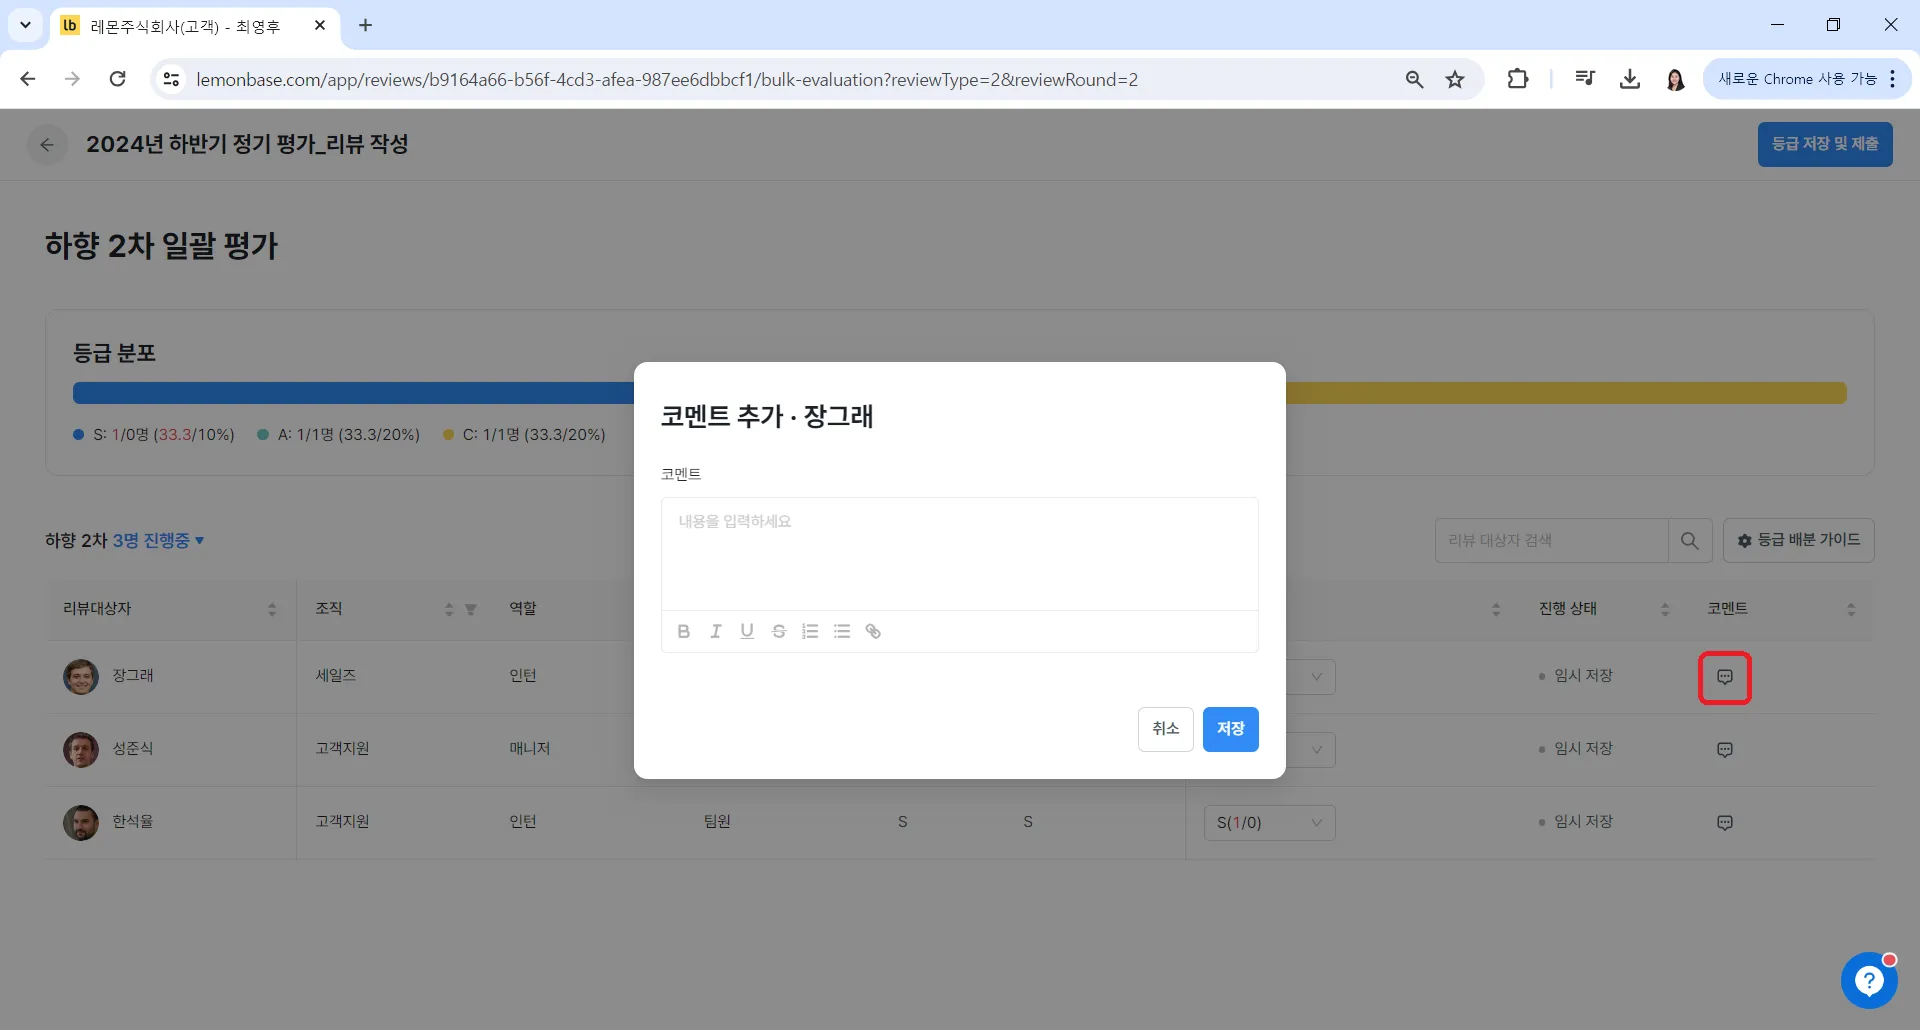The height and width of the screenshot is (1030, 1920).
Task: Click 장그래 profile avatar
Action: [x=81, y=677]
